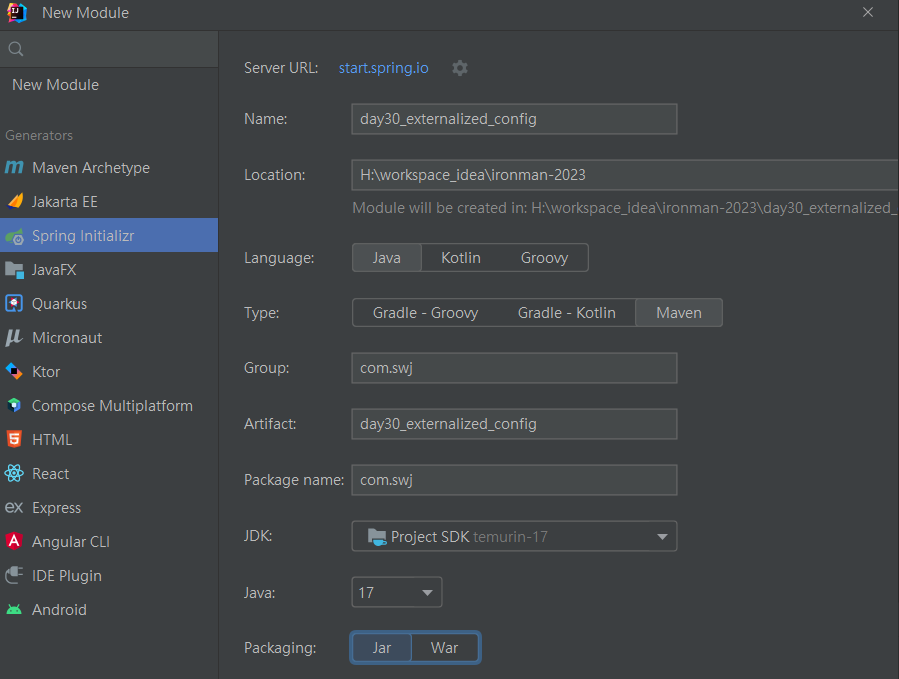Select Quarkus generator

pyautogui.click(x=109, y=303)
